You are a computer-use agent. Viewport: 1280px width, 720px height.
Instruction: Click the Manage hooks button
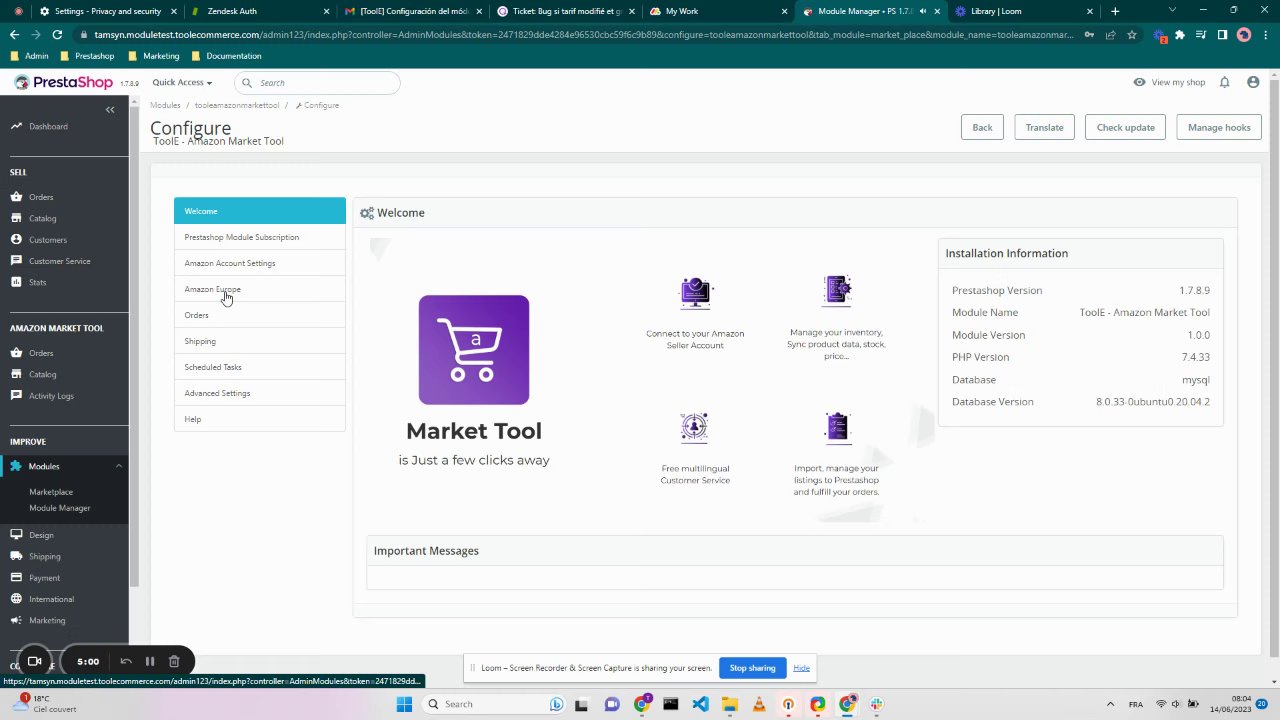(1219, 127)
